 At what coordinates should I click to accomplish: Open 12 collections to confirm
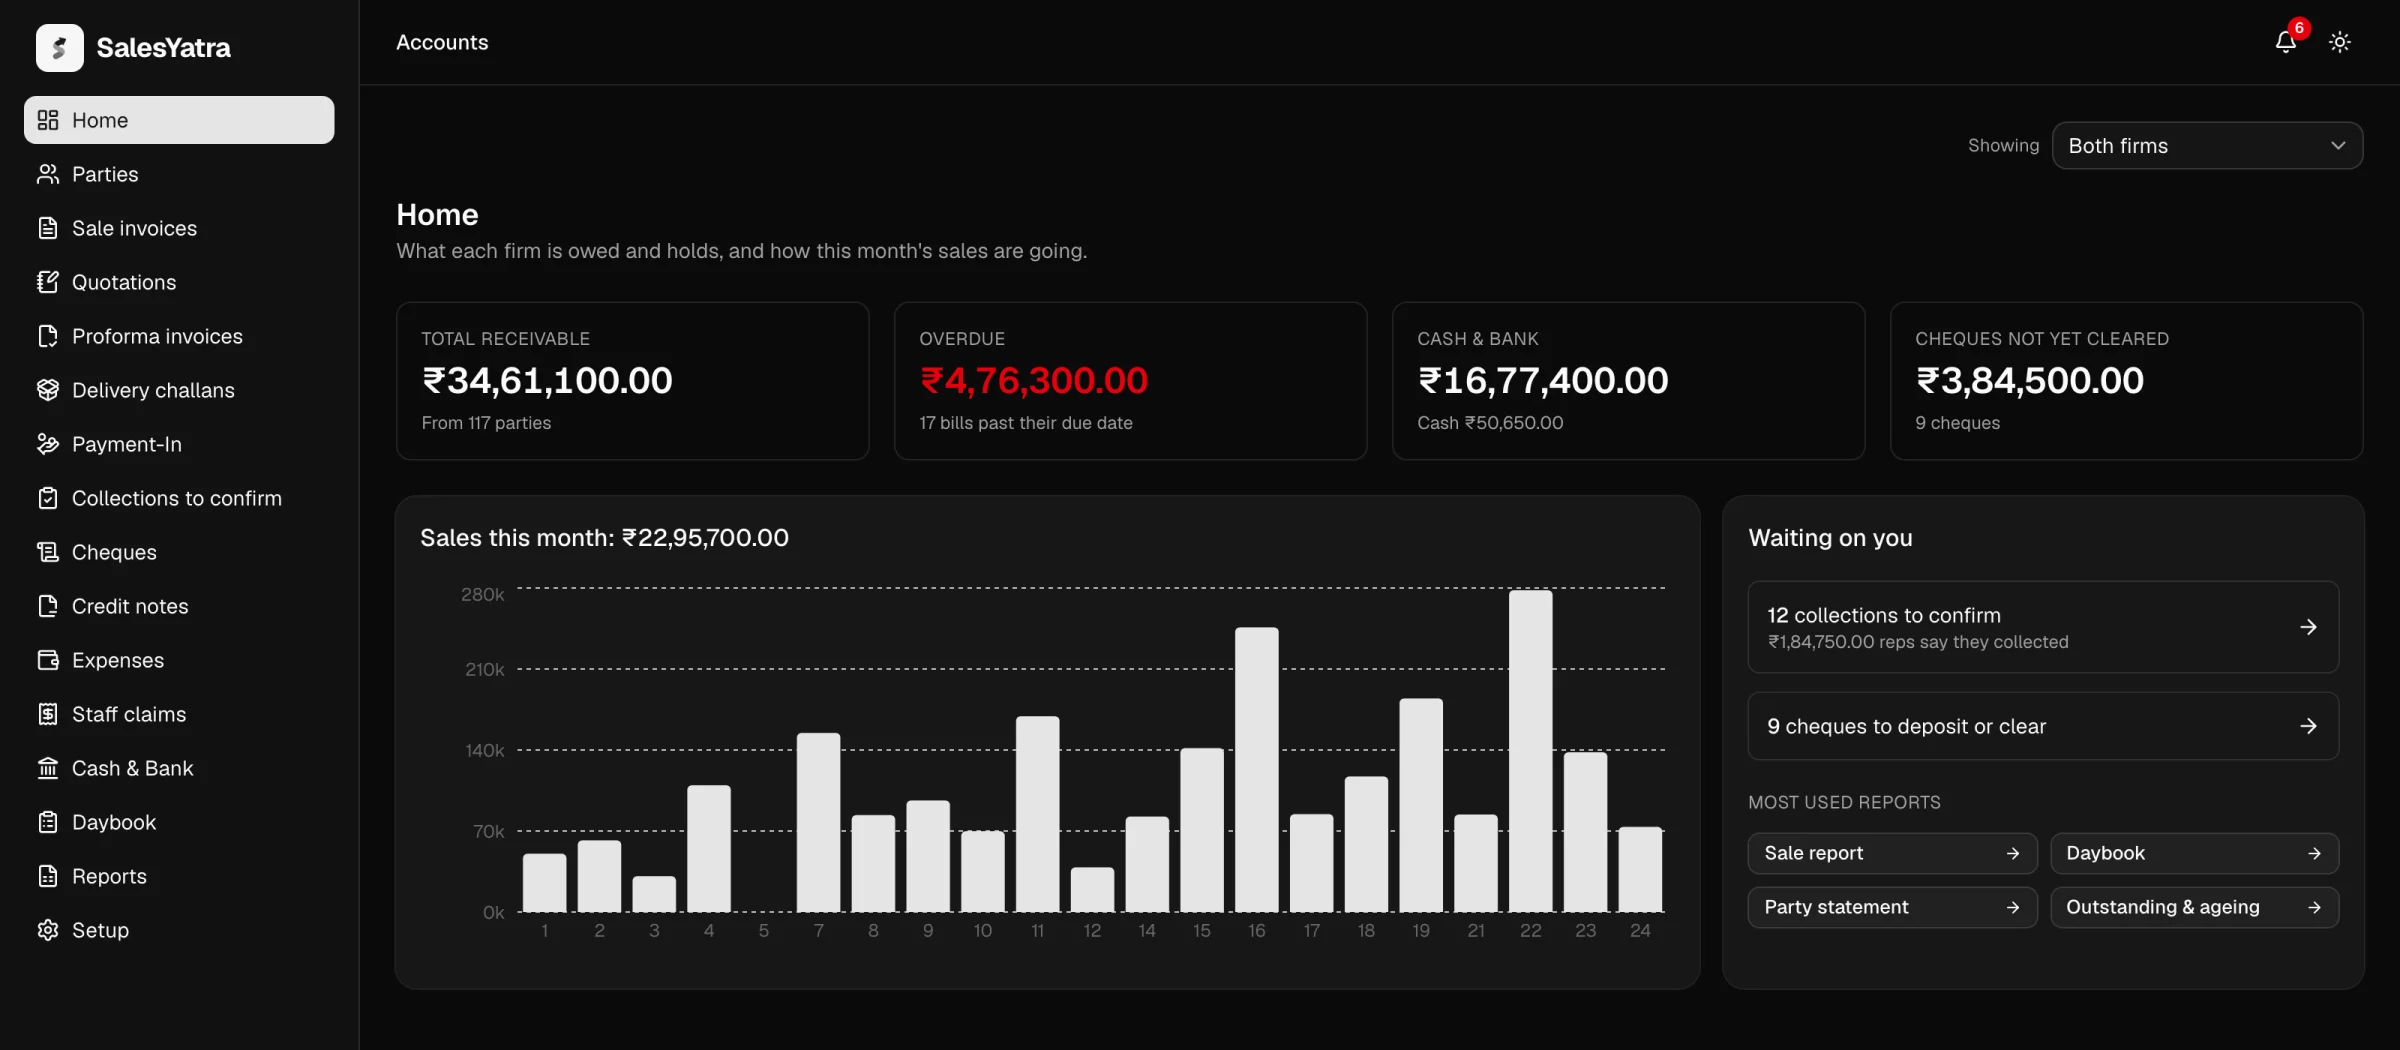click(2043, 627)
